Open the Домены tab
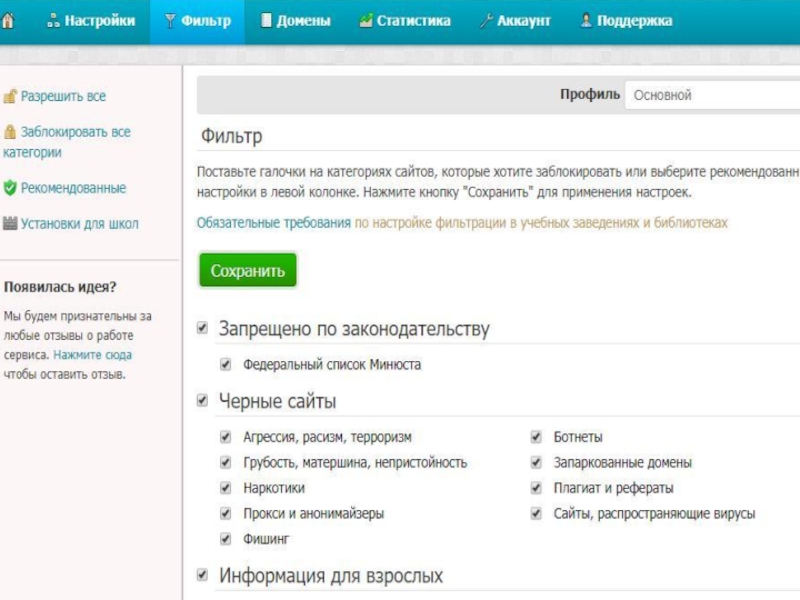The image size is (800, 600). tap(295, 20)
